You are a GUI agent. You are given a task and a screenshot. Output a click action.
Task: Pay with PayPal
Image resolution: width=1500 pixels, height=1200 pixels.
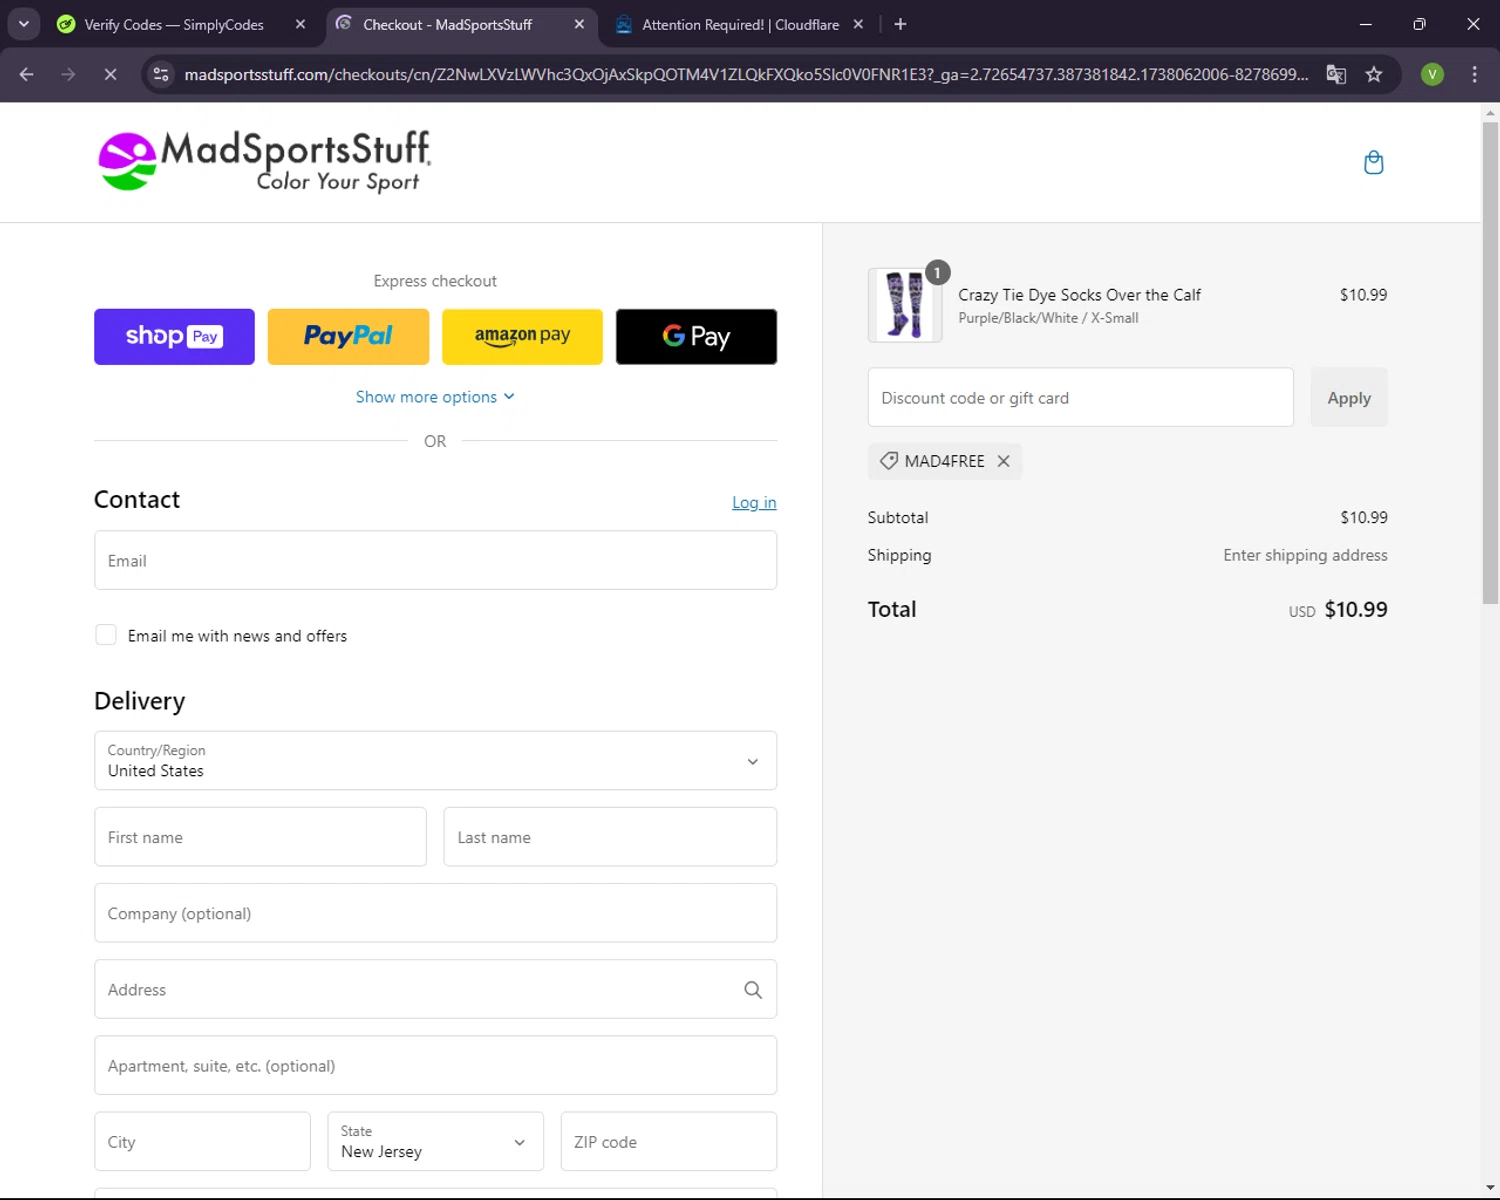348,337
